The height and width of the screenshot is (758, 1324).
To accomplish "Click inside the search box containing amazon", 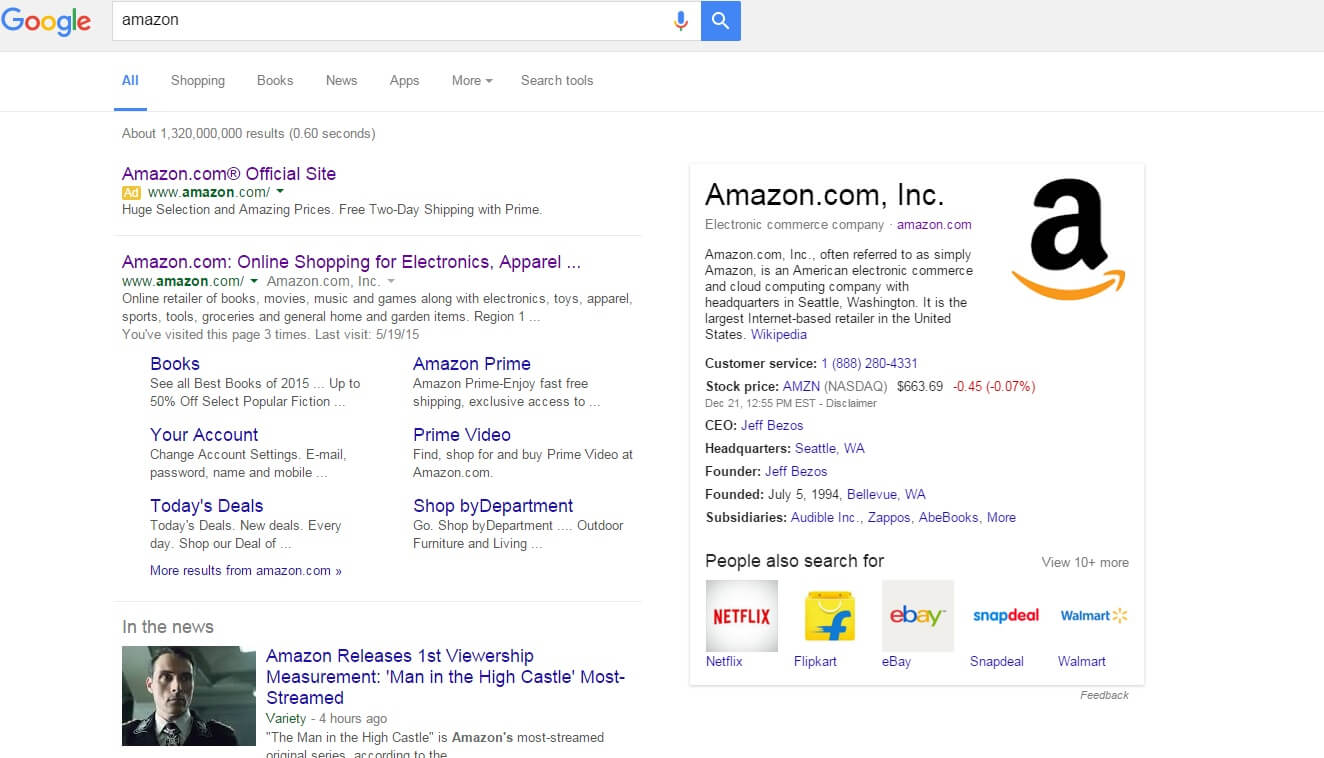I will click(390, 21).
